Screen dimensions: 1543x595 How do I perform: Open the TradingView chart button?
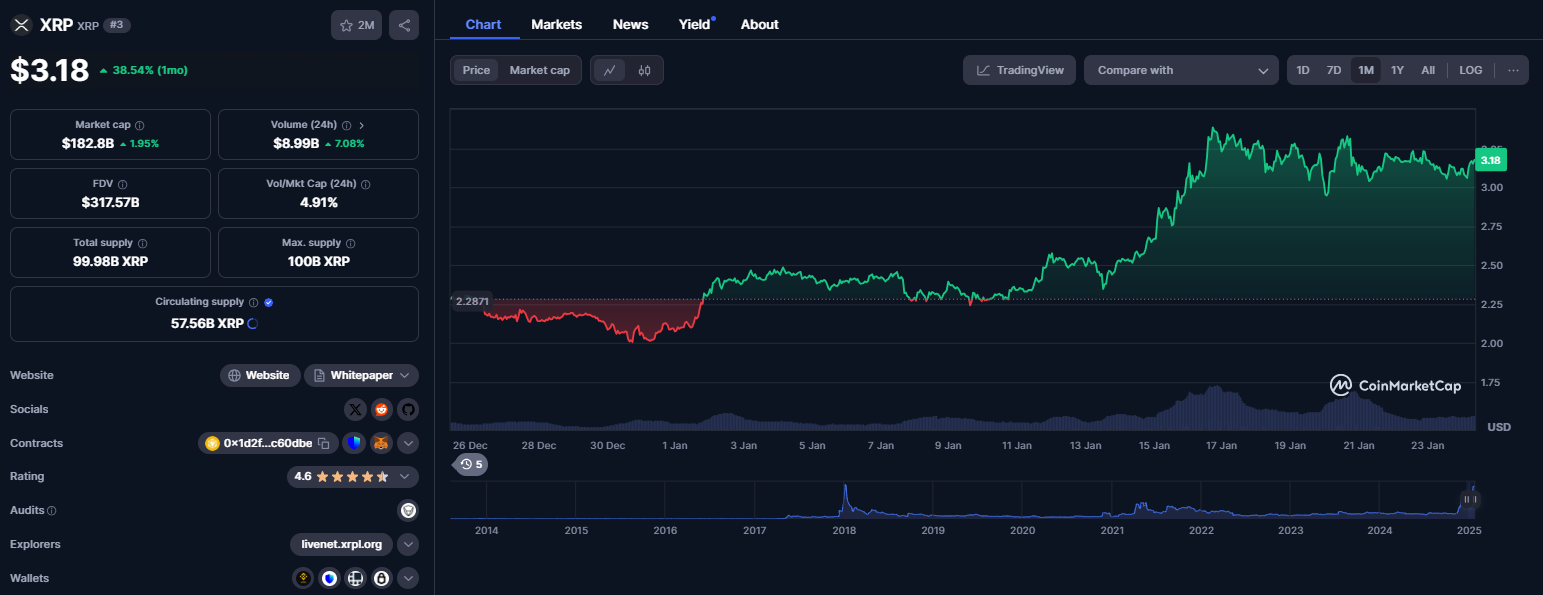tap(1020, 70)
